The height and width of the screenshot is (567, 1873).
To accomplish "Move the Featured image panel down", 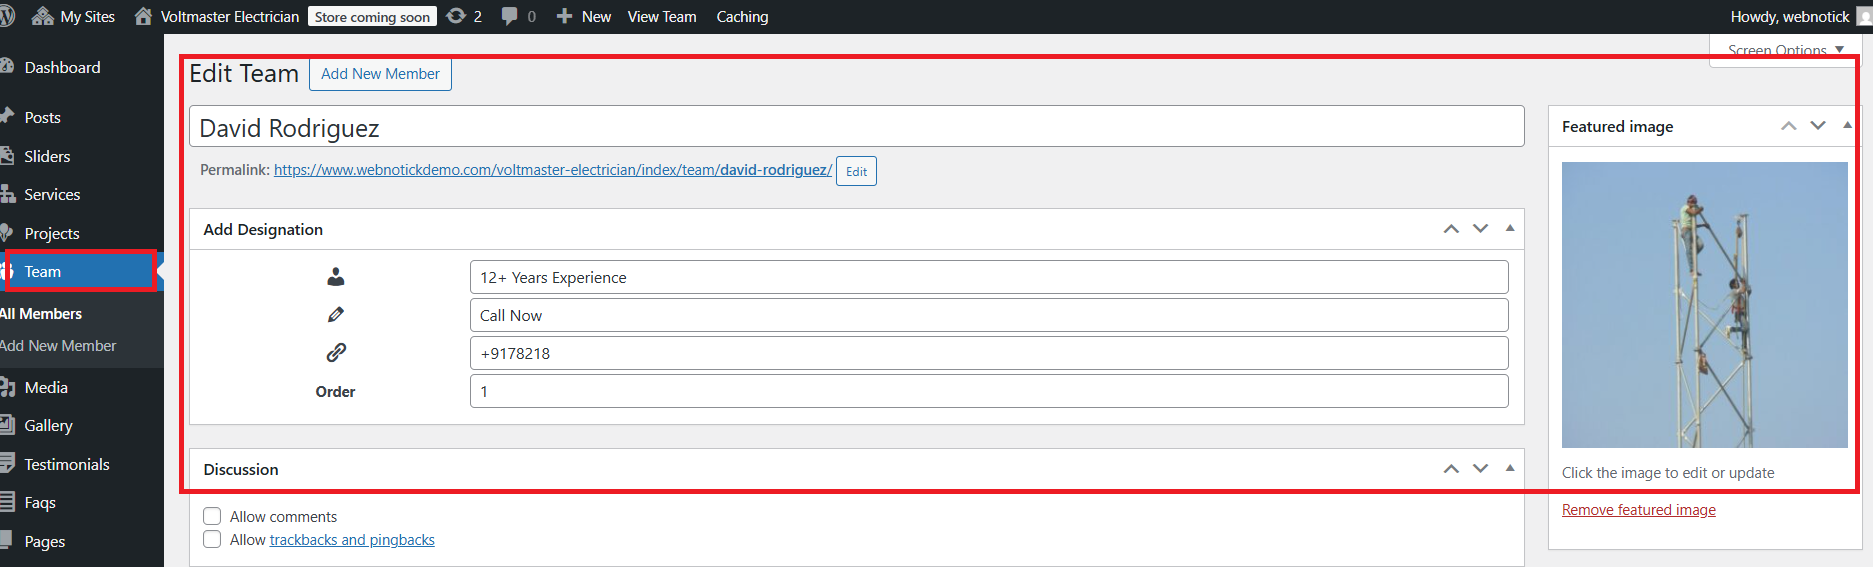I will (x=1818, y=126).
